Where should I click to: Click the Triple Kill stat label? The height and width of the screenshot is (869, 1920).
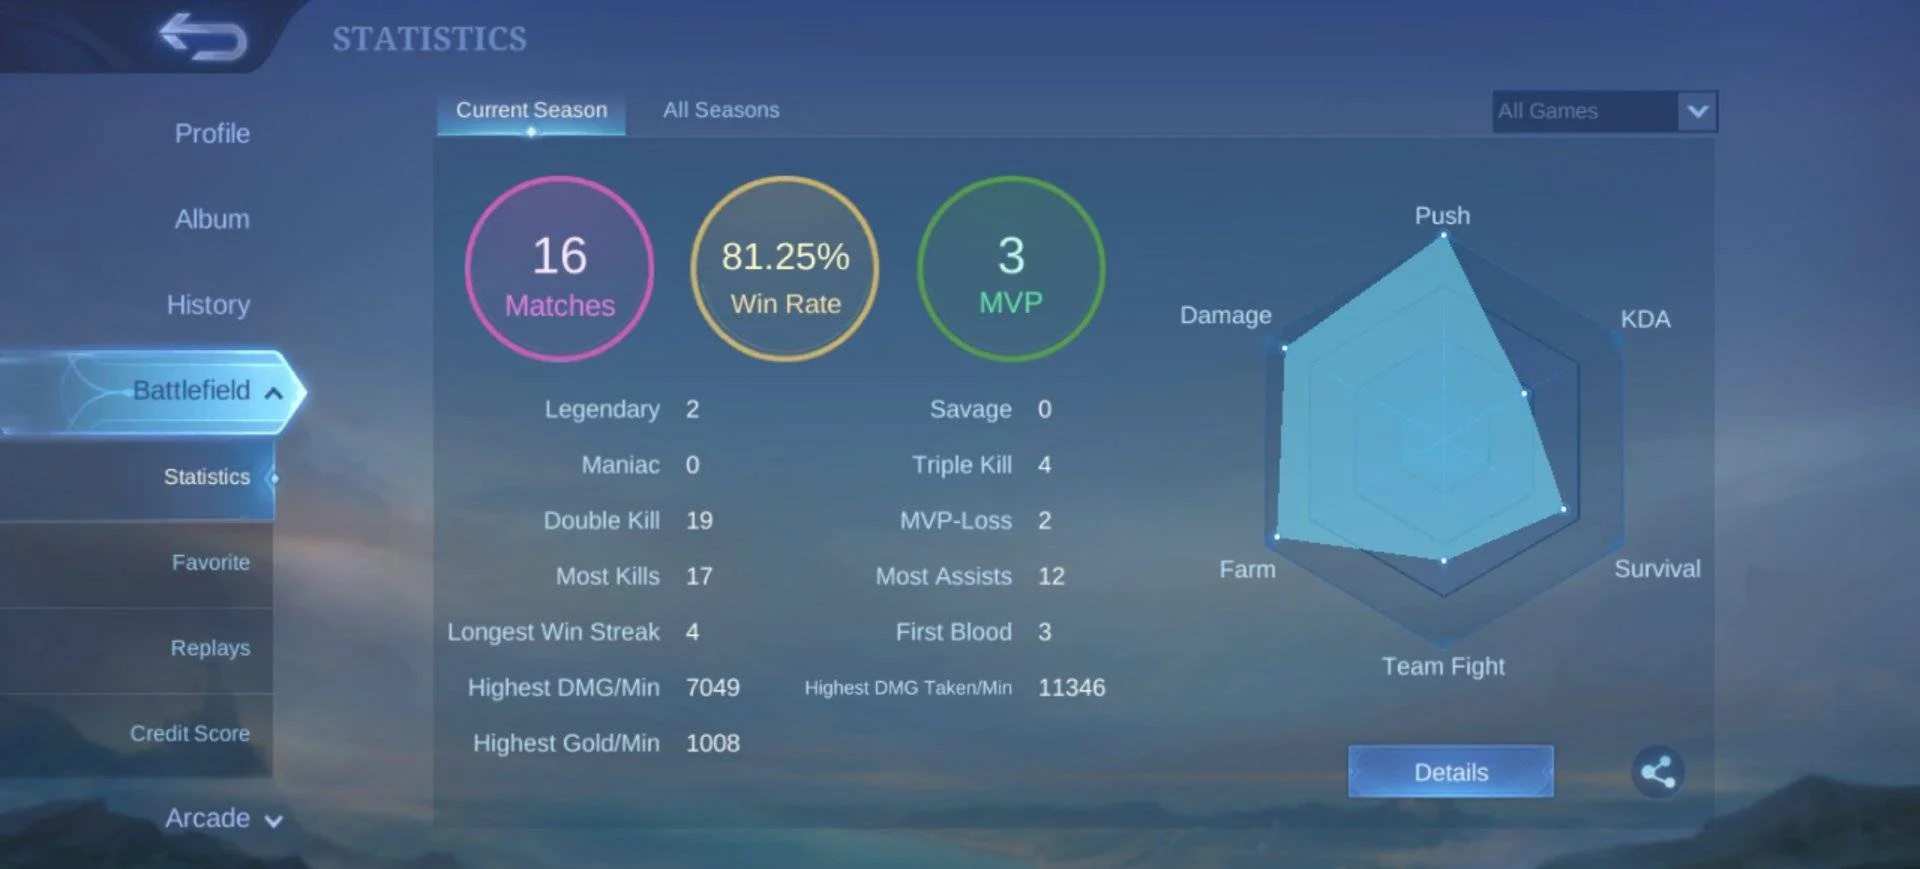click(962, 465)
